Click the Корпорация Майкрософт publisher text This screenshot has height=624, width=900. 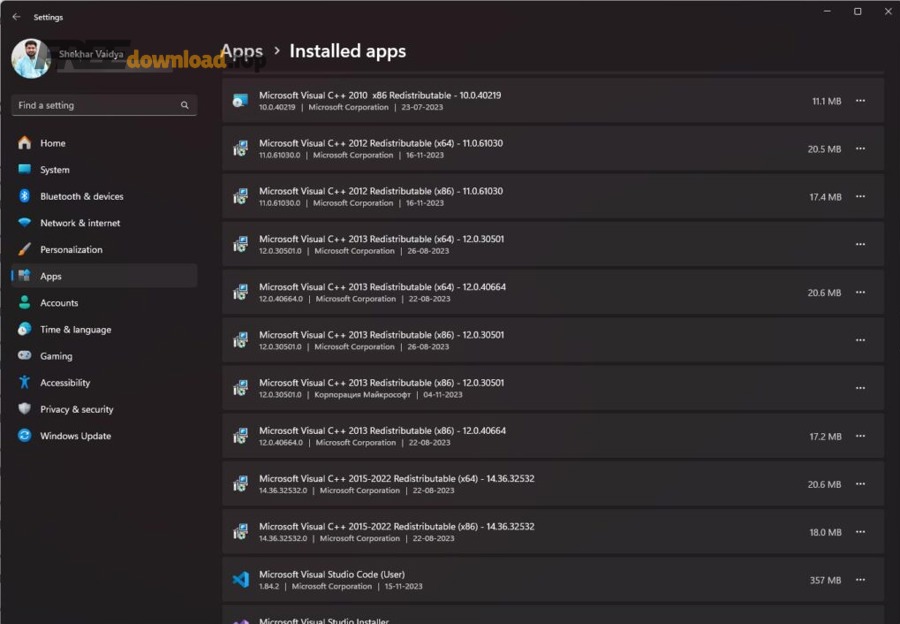click(x=362, y=395)
